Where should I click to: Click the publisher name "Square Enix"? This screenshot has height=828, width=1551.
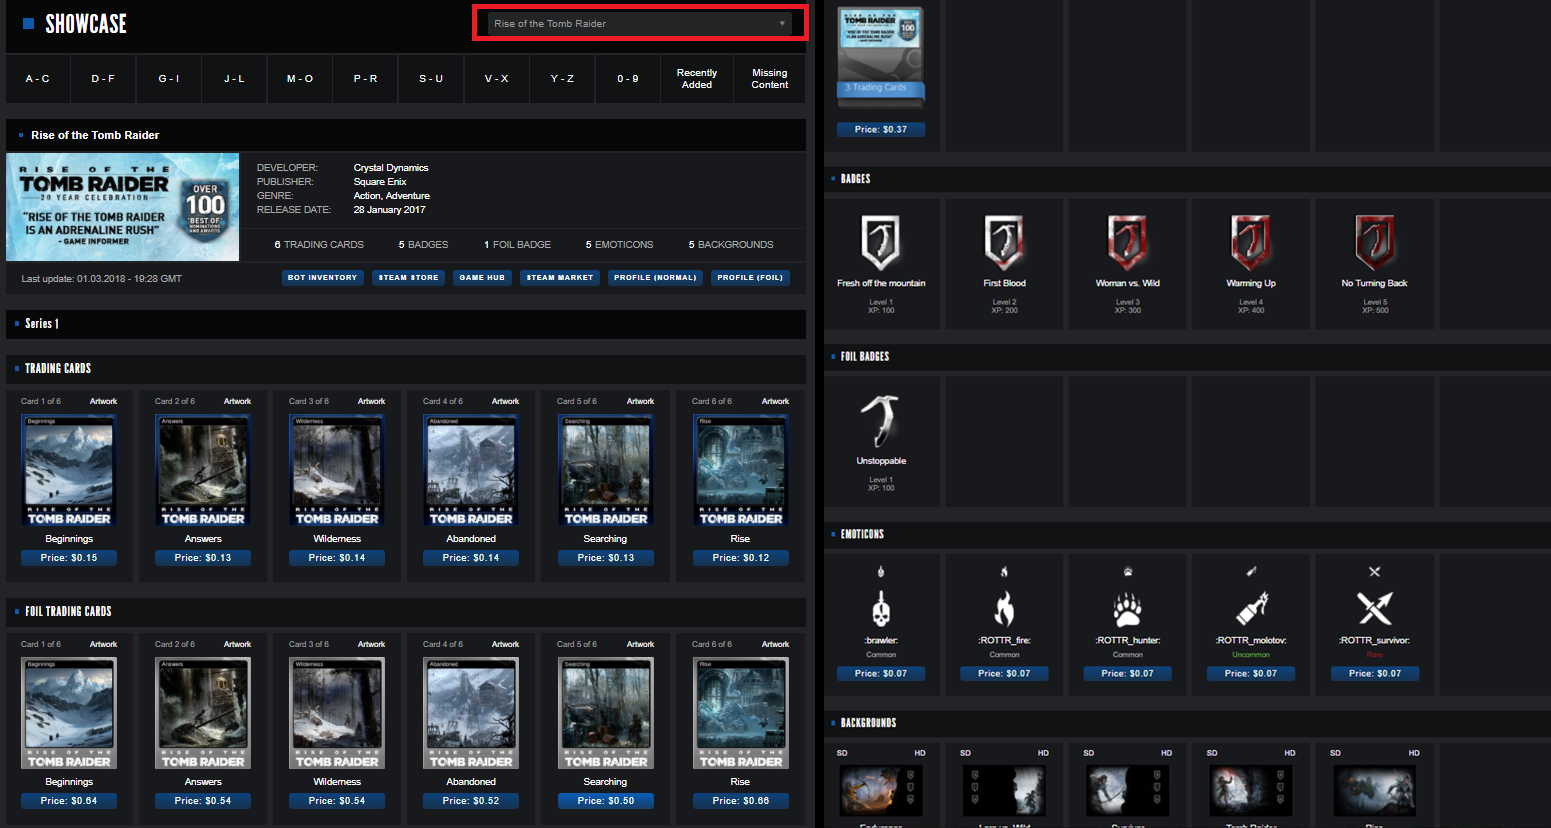tap(380, 182)
